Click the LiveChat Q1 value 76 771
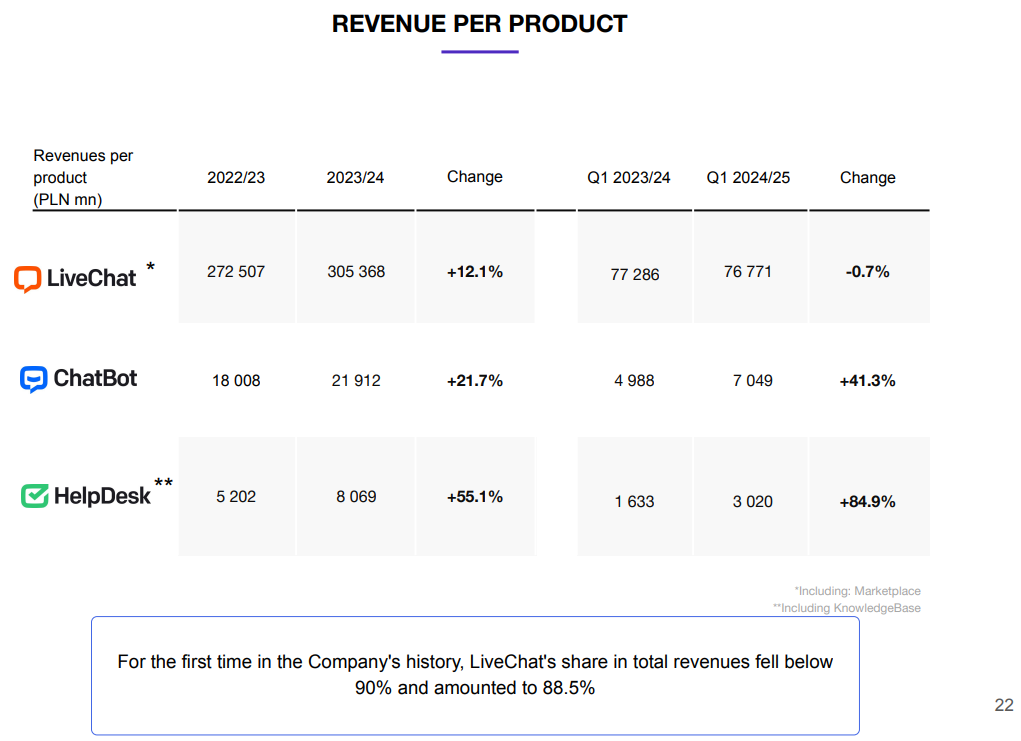This screenshot has height=741, width=1021. click(748, 272)
